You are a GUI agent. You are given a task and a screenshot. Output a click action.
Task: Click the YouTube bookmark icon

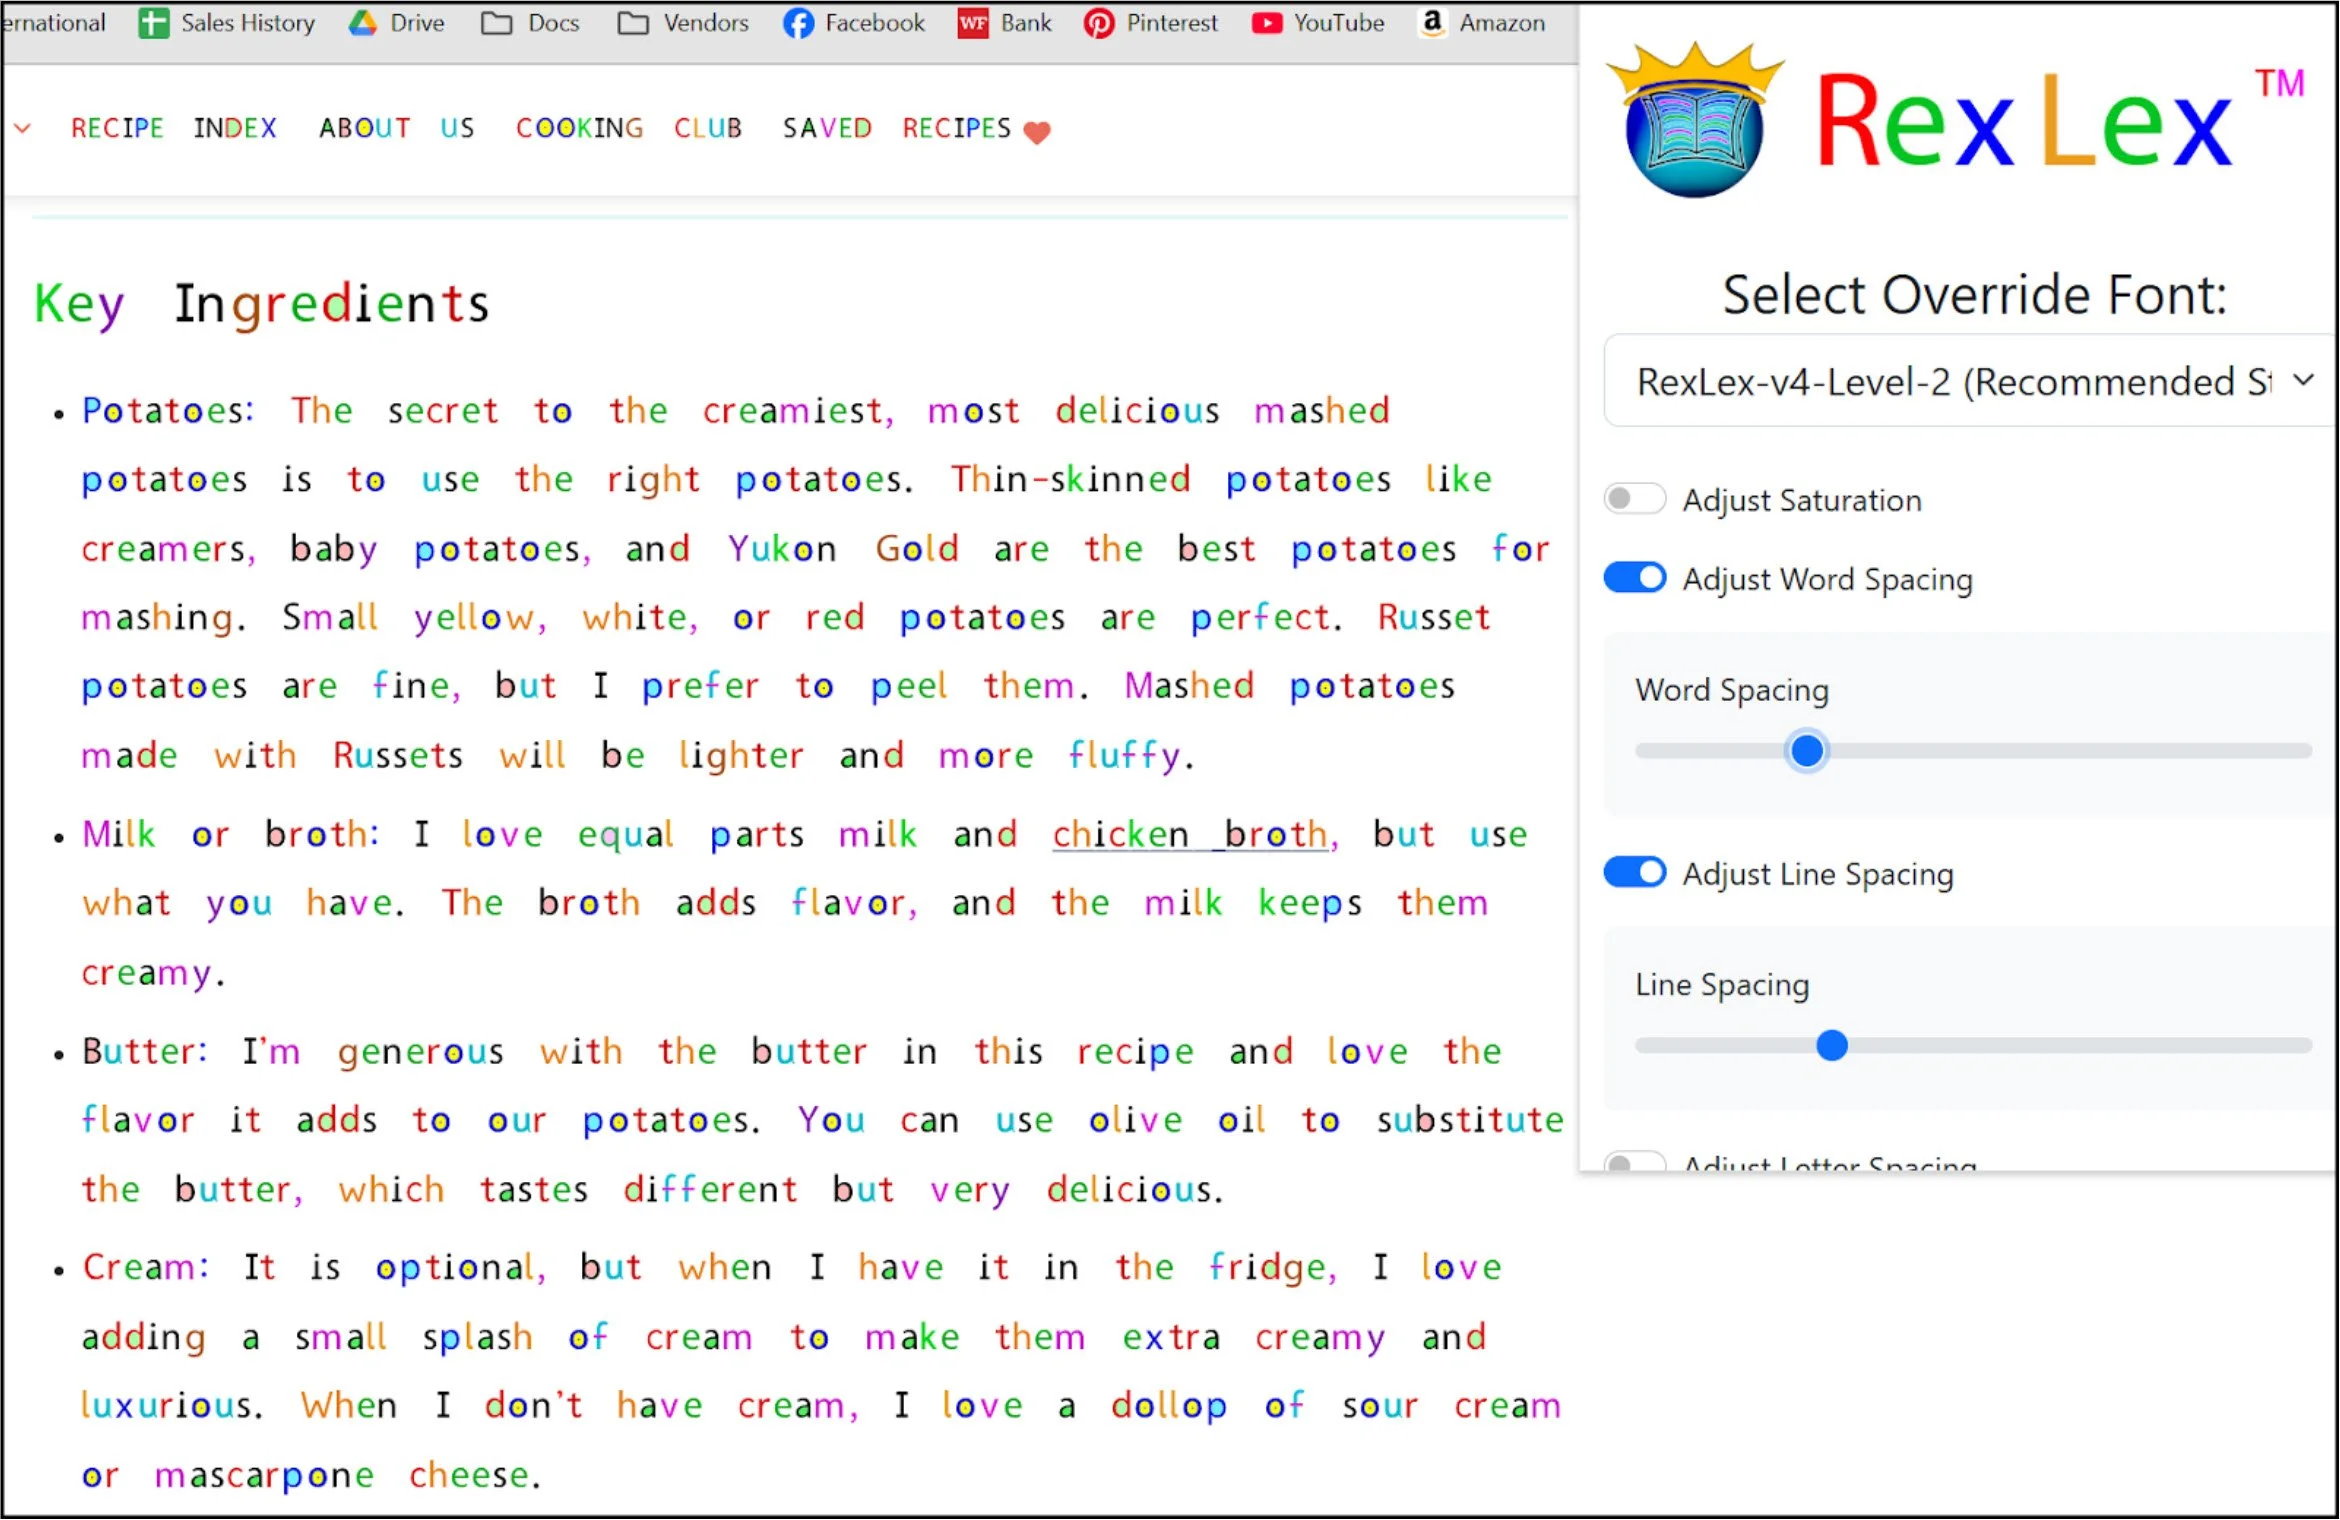(x=1266, y=23)
